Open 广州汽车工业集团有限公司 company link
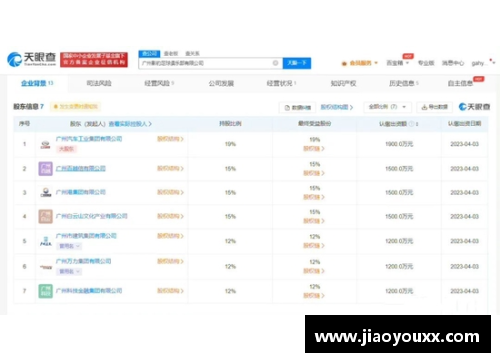500x362 pixels. (89, 139)
